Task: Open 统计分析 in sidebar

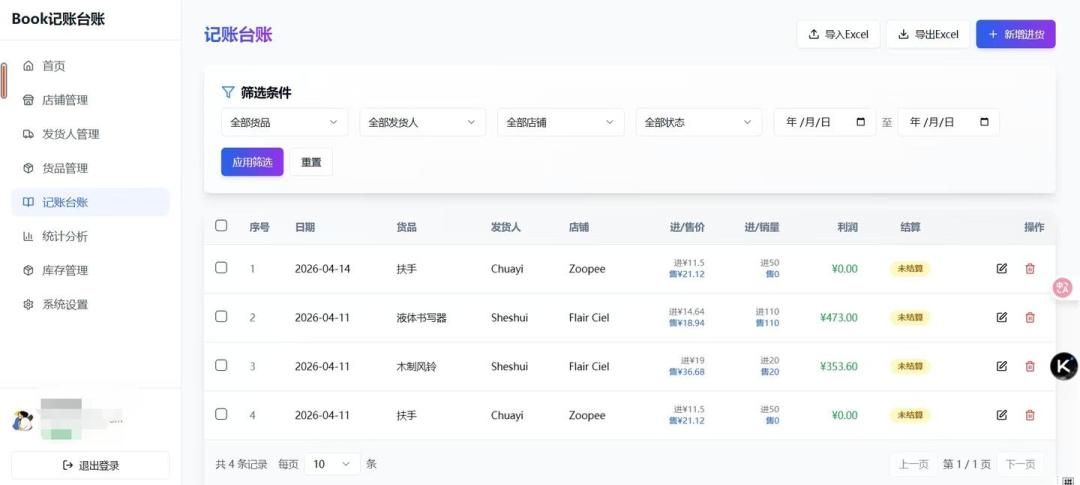Action: point(90,236)
